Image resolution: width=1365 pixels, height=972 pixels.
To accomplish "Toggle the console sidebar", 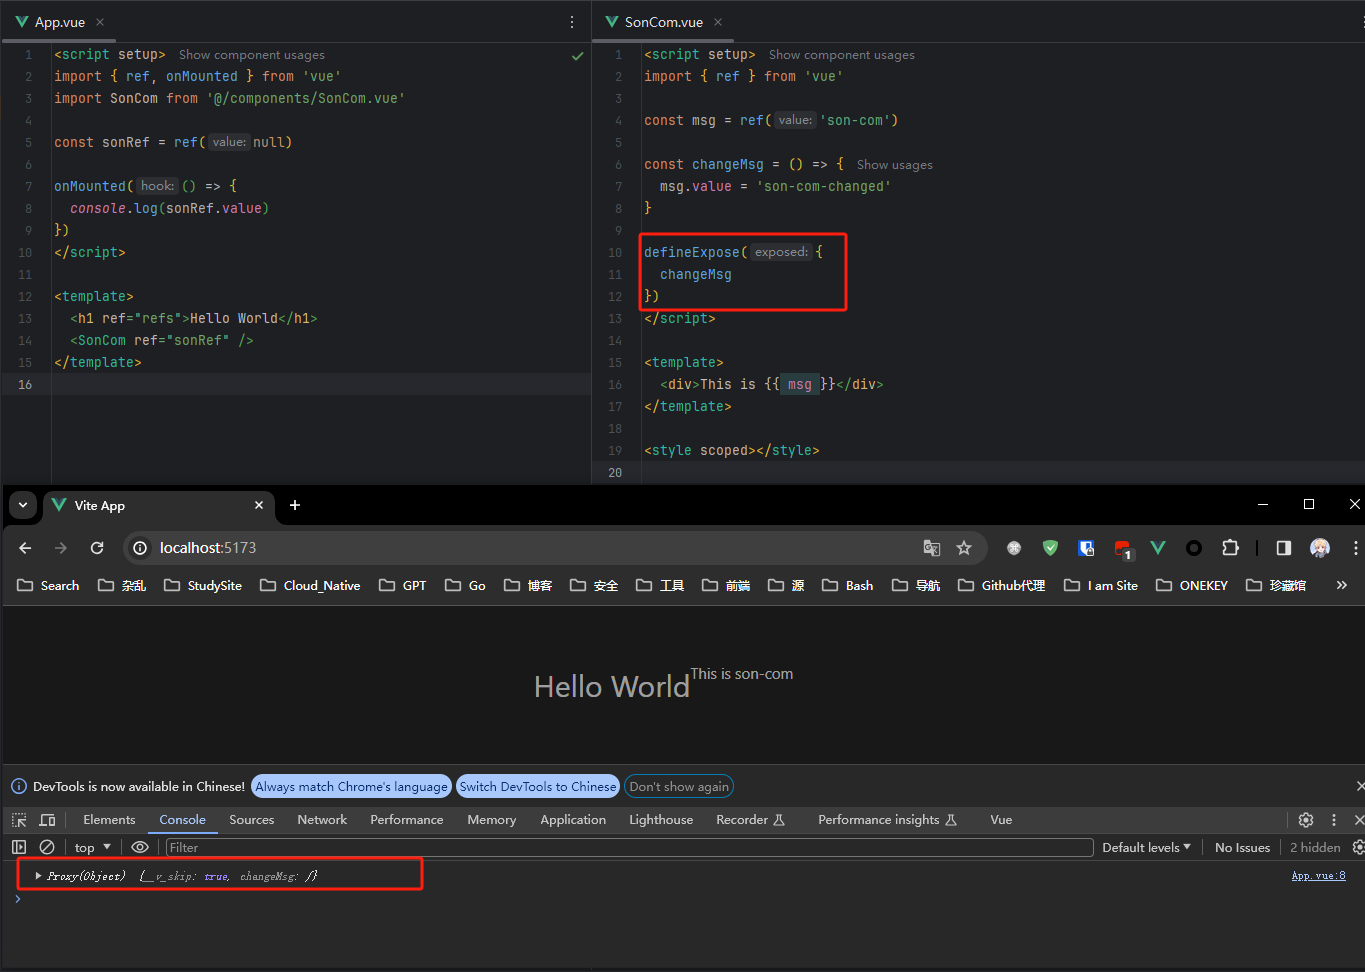I will (19, 847).
